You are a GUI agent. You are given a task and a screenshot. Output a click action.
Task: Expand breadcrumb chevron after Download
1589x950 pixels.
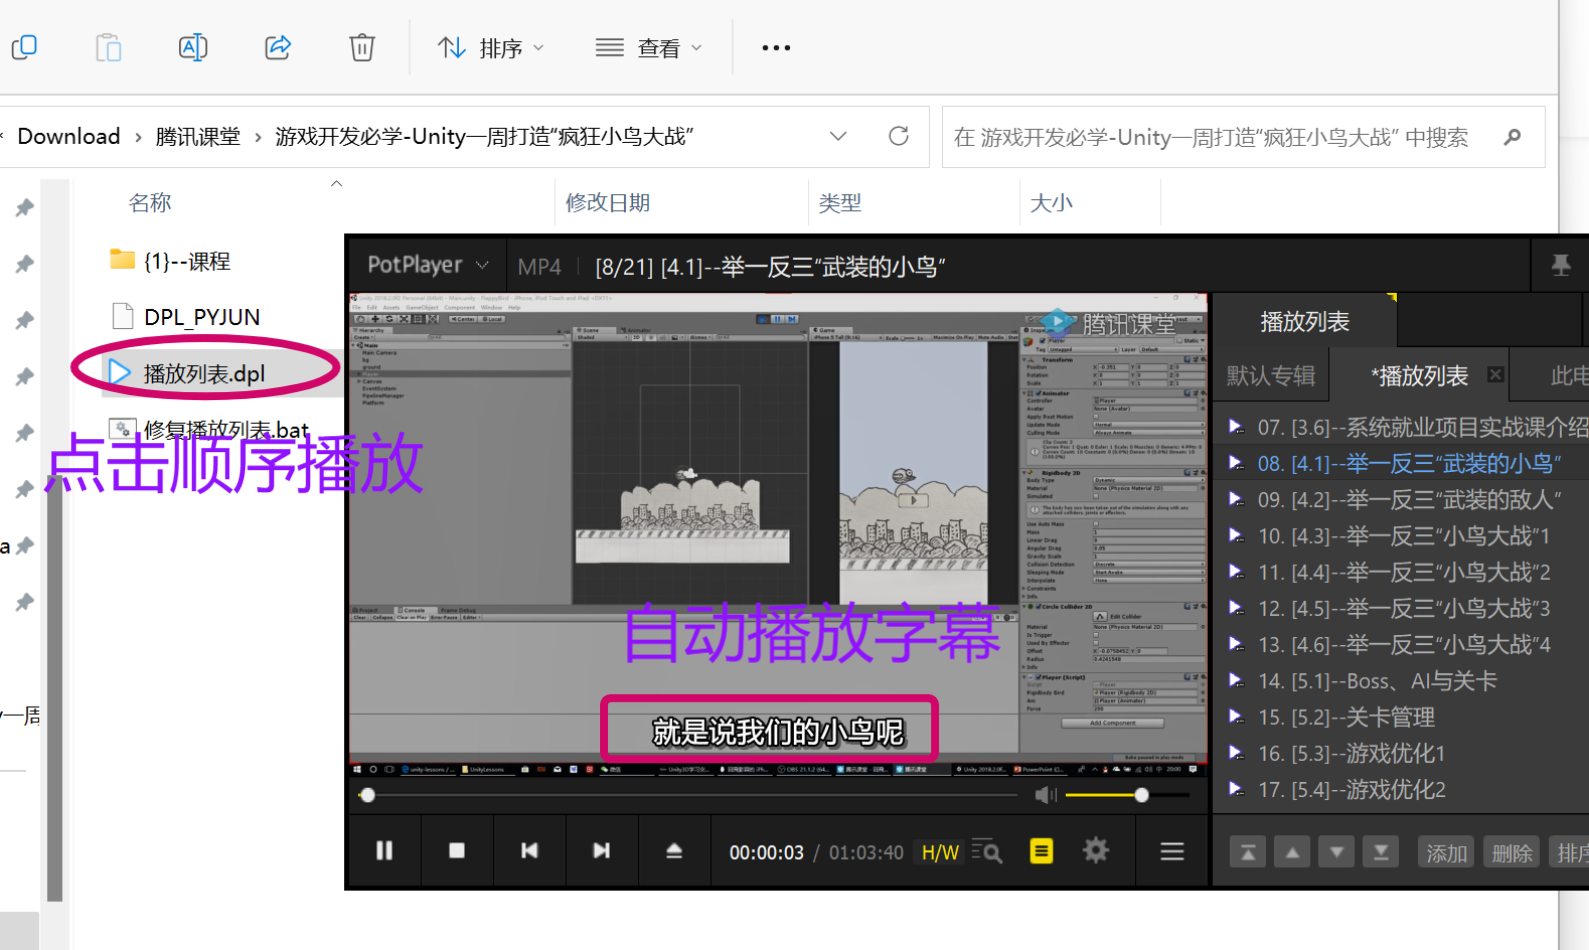(x=138, y=137)
